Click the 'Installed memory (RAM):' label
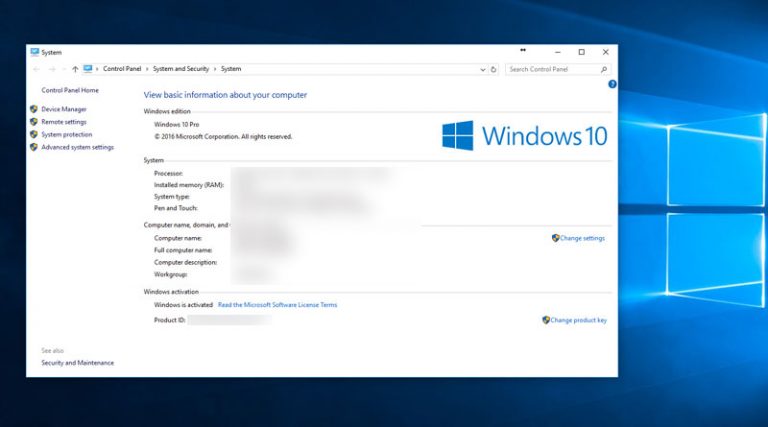Image resolution: width=768 pixels, height=427 pixels. click(189, 185)
